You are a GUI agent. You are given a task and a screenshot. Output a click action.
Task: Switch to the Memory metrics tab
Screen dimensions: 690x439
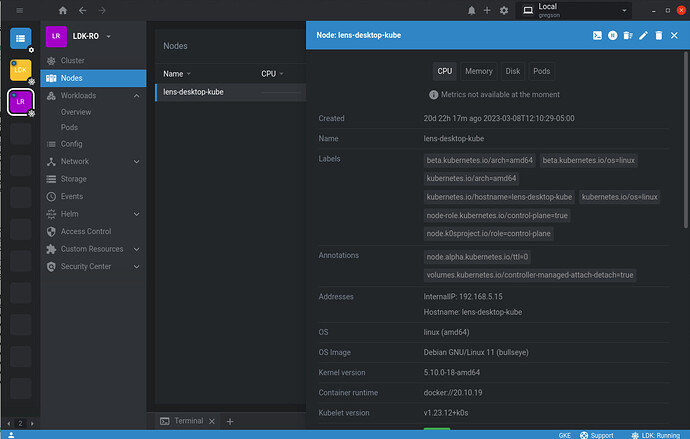tap(478, 71)
